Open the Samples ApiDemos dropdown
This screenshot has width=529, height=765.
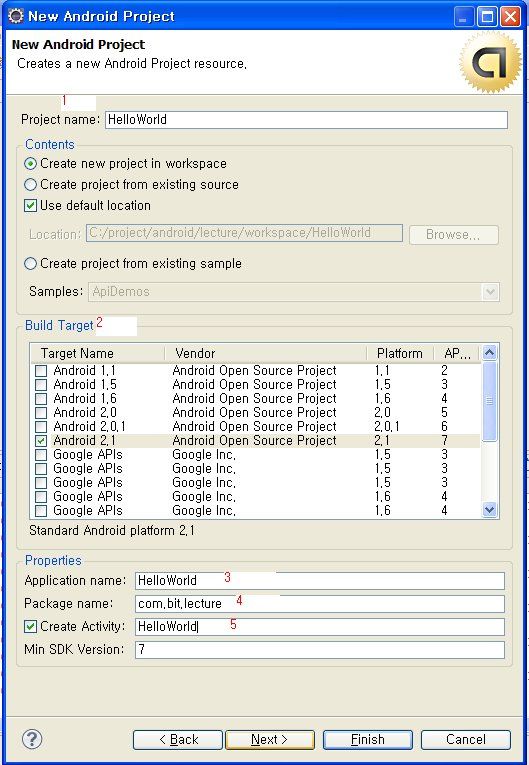(490, 292)
